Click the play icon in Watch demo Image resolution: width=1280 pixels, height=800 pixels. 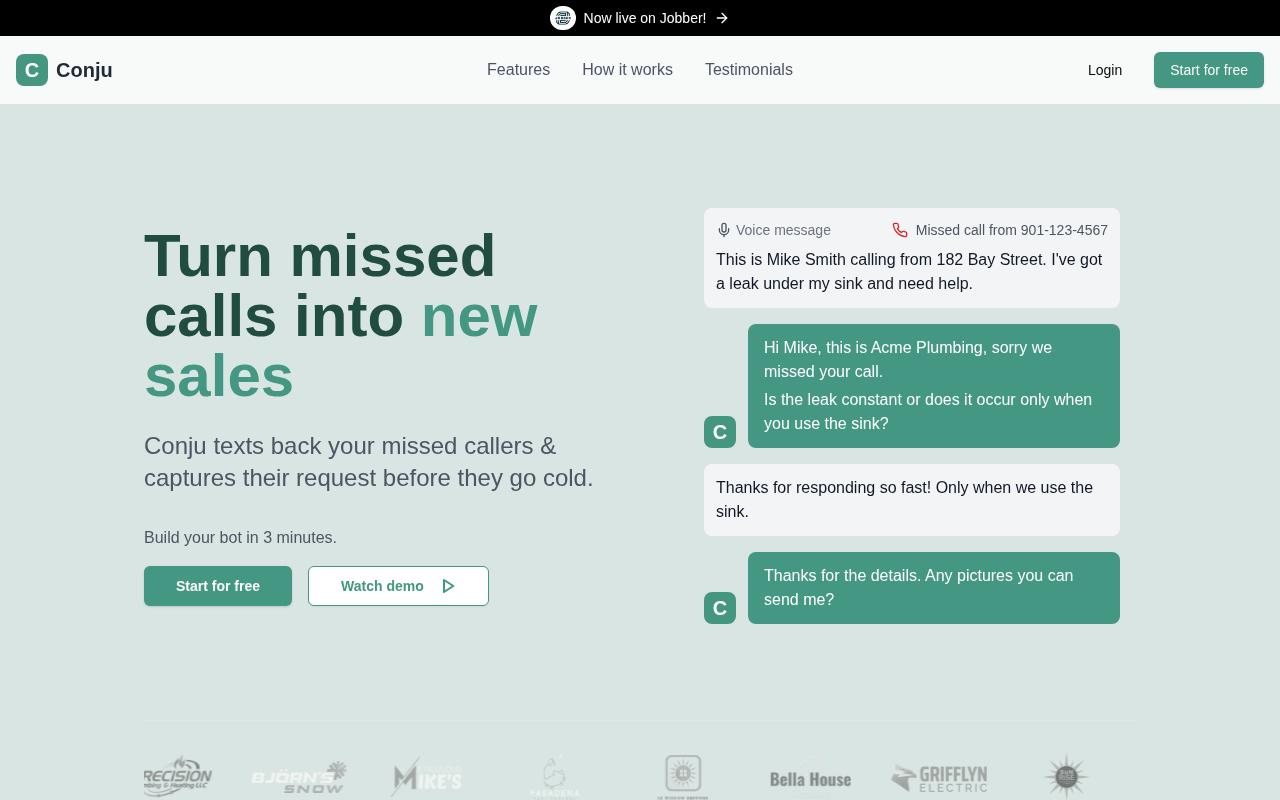[448, 586]
